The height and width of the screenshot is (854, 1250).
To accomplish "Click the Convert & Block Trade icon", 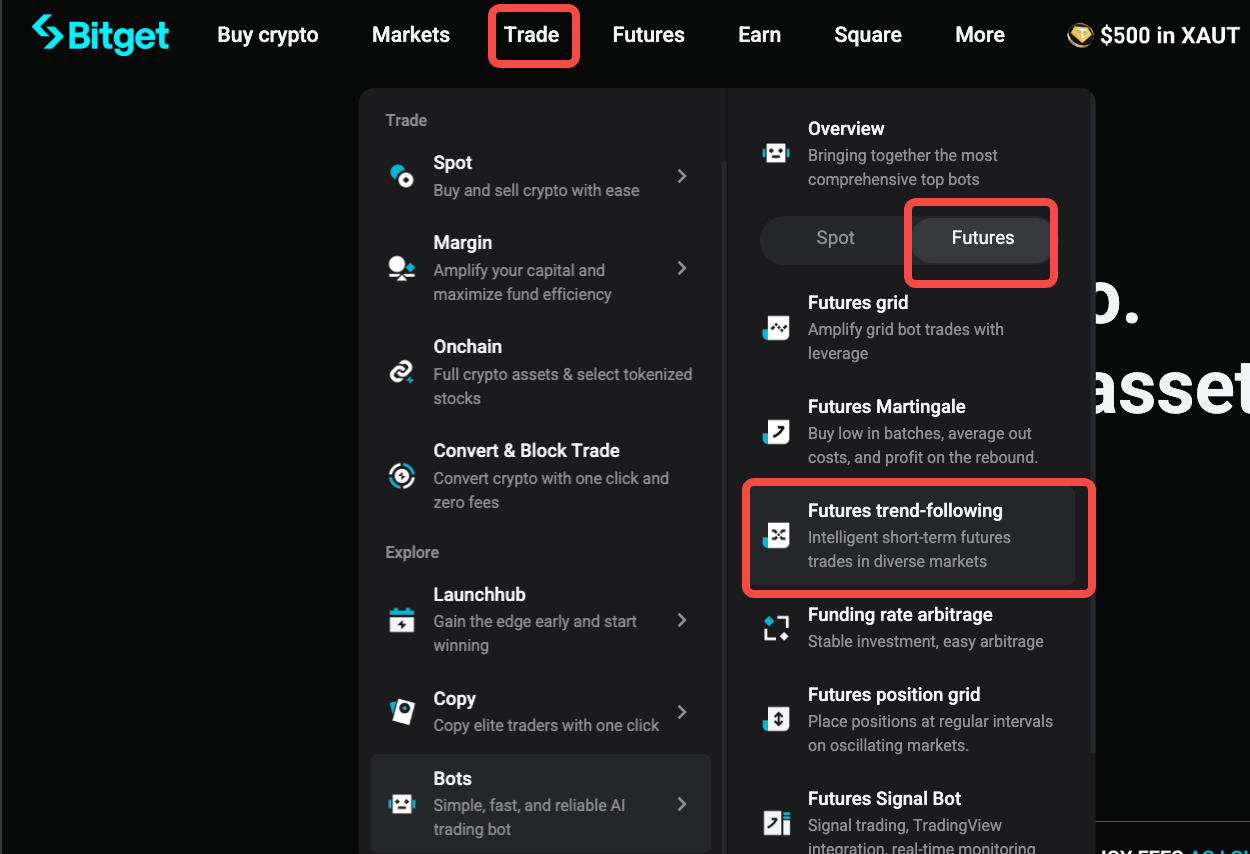I will pos(401,476).
